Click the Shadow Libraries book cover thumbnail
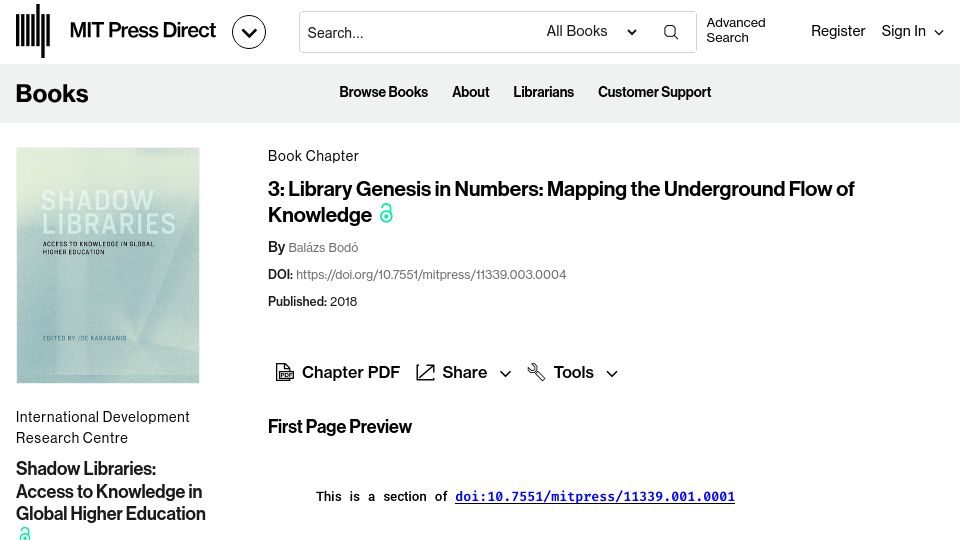Viewport: 960px width, 540px height. [108, 265]
